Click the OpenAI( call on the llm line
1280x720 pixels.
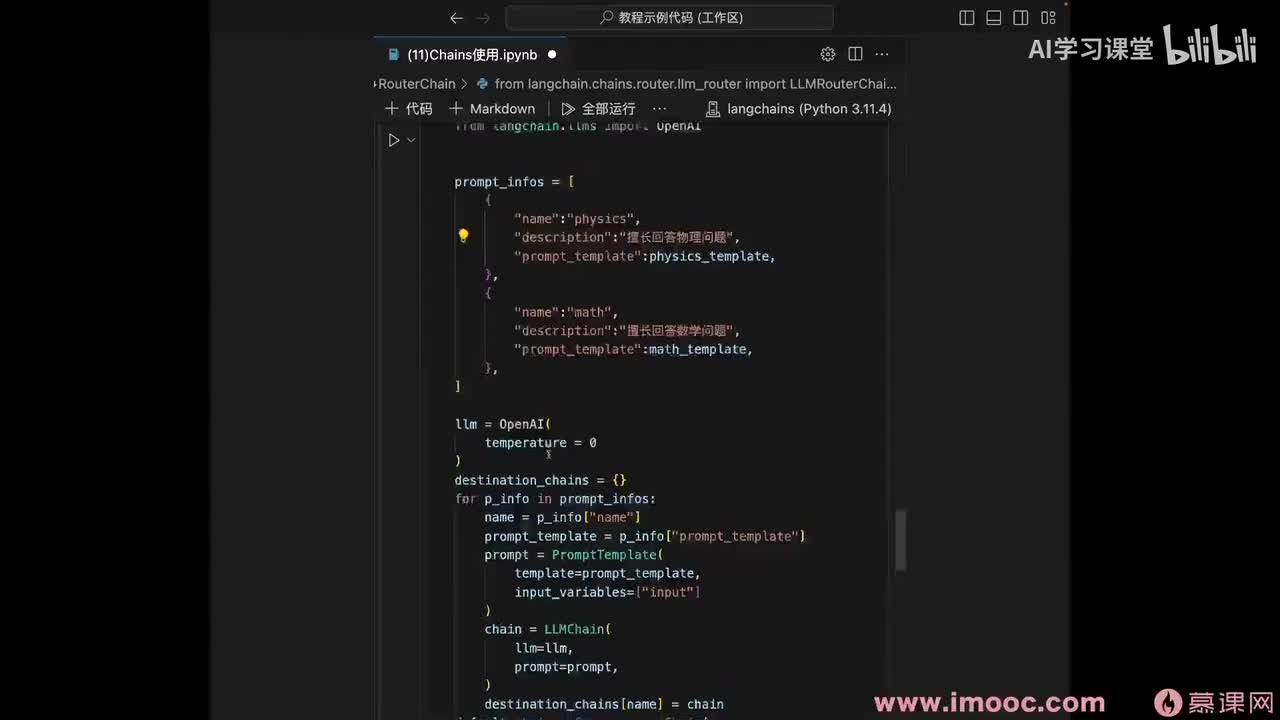525,424
